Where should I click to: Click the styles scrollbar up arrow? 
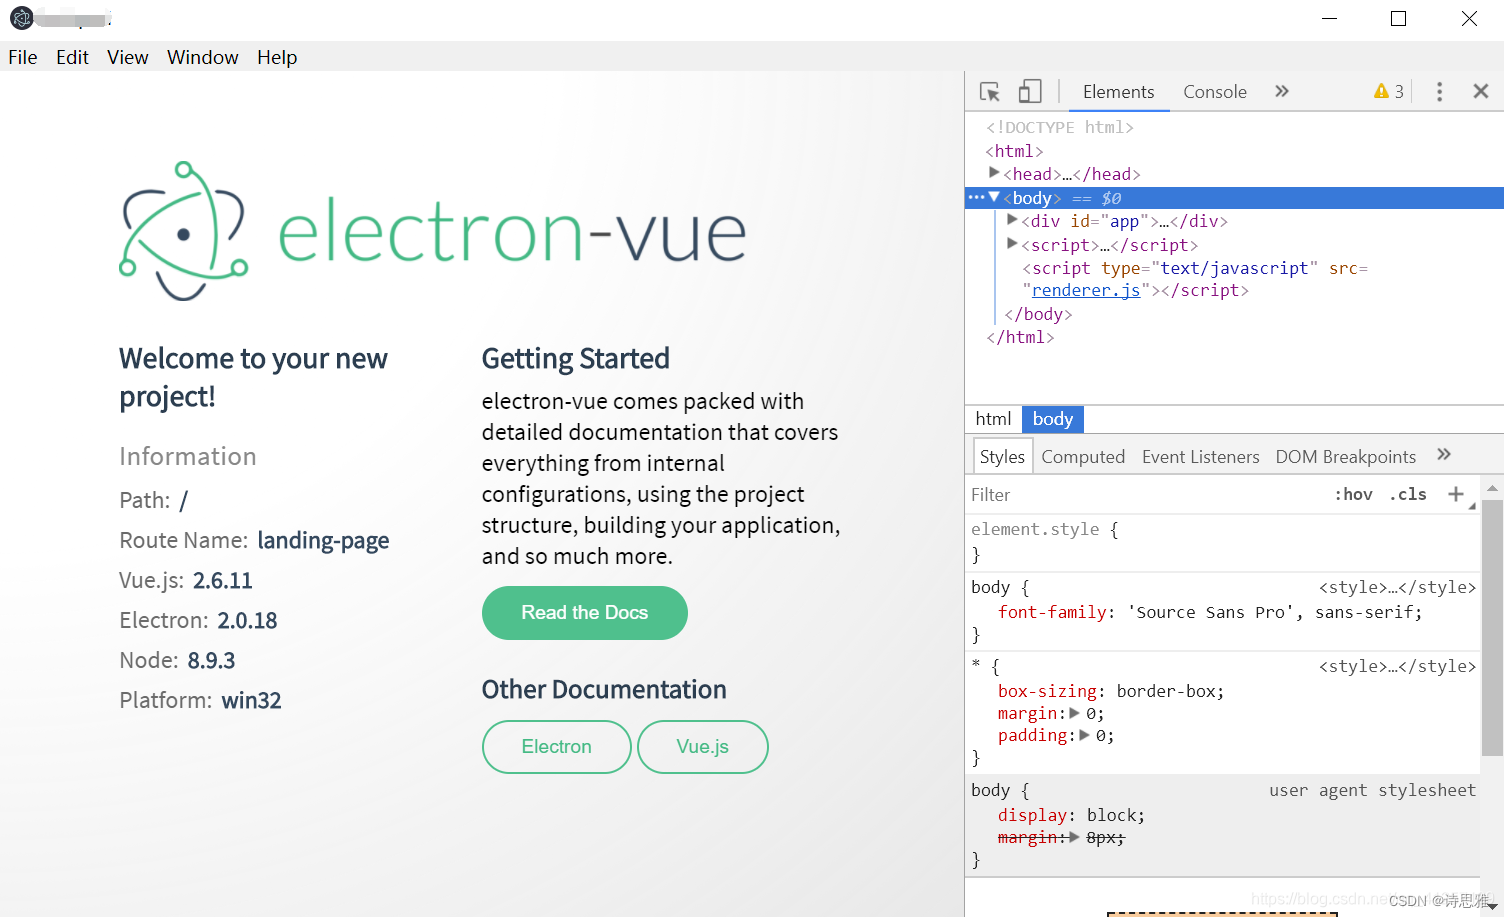1492,487
